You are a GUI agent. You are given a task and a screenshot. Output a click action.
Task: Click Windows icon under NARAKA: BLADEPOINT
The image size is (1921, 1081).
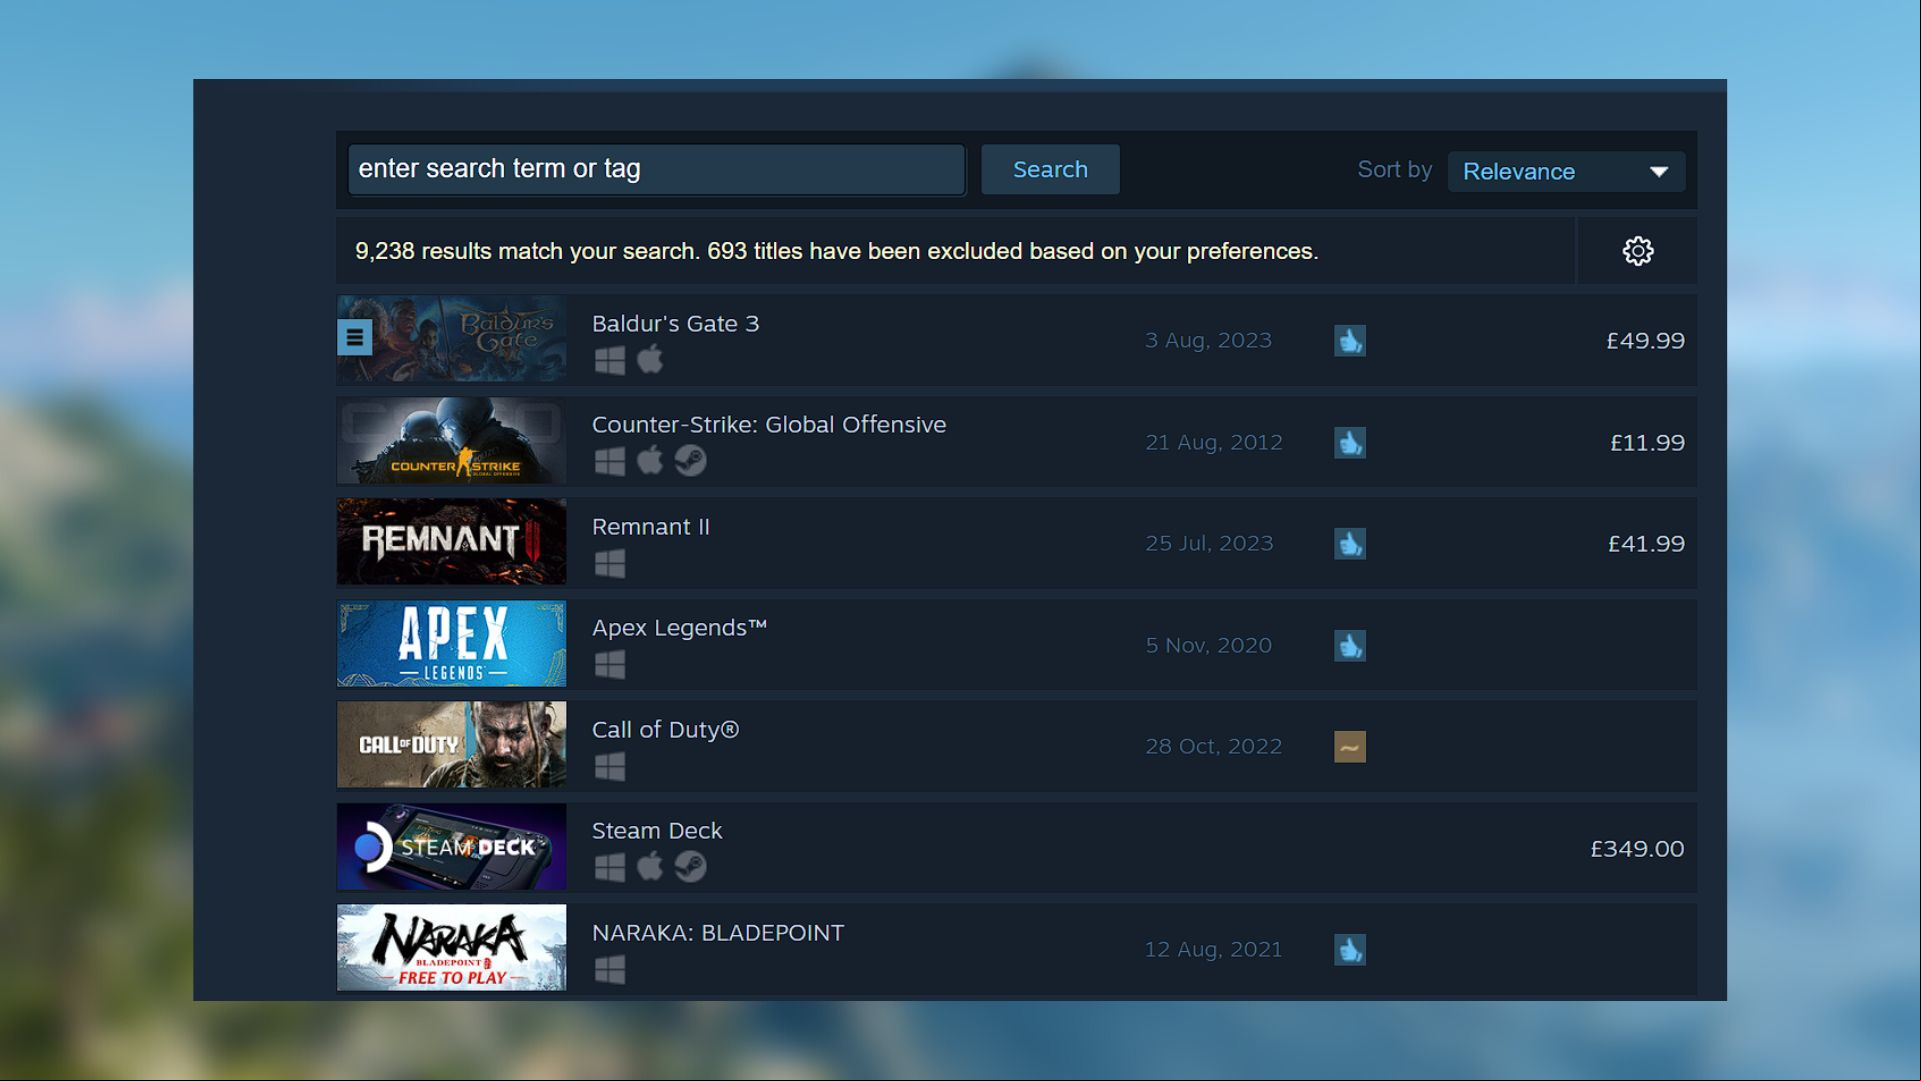coord(609,969)
